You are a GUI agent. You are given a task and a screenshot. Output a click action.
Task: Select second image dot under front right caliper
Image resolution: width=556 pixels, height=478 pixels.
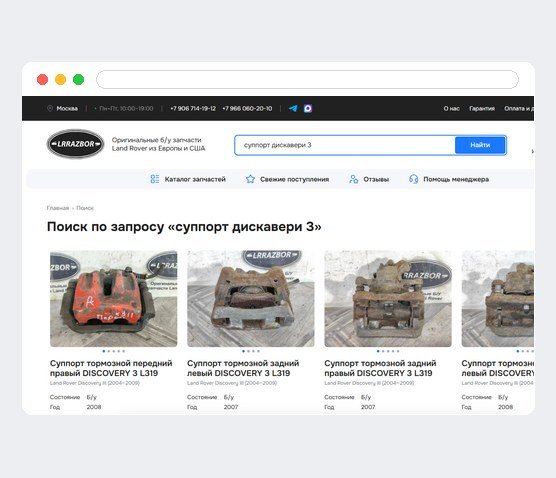pyautogui.click(x=109, y=351)
